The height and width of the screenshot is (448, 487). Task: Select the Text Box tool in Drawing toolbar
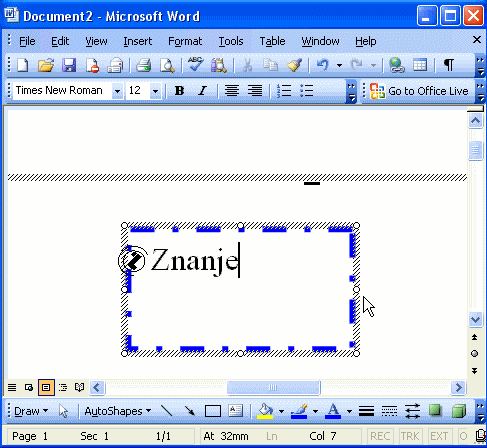(x=236, y=411)
